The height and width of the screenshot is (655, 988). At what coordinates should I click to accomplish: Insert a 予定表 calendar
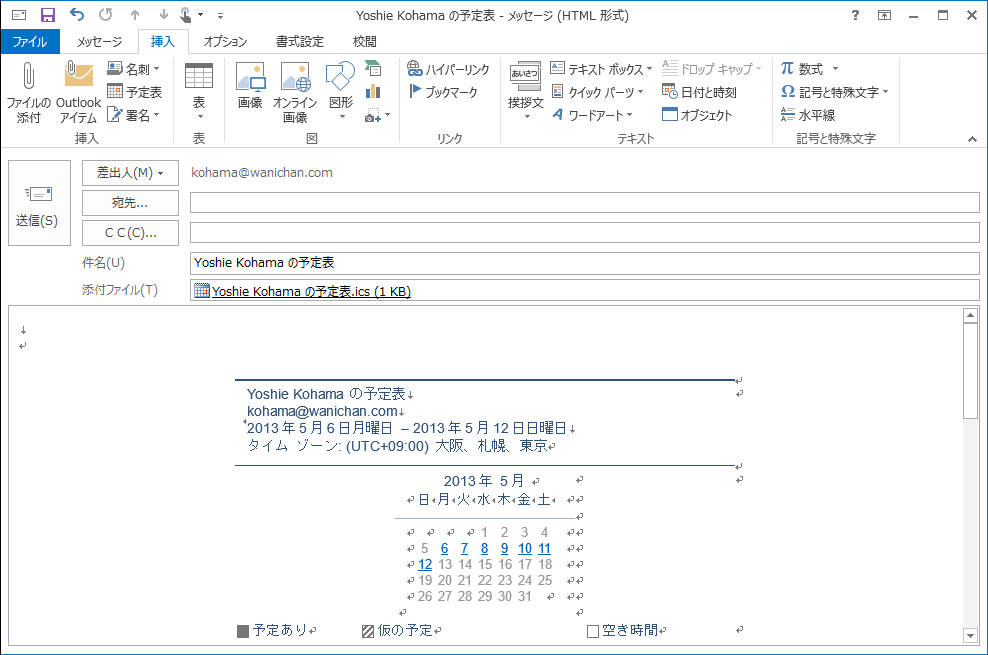point(135,92)
